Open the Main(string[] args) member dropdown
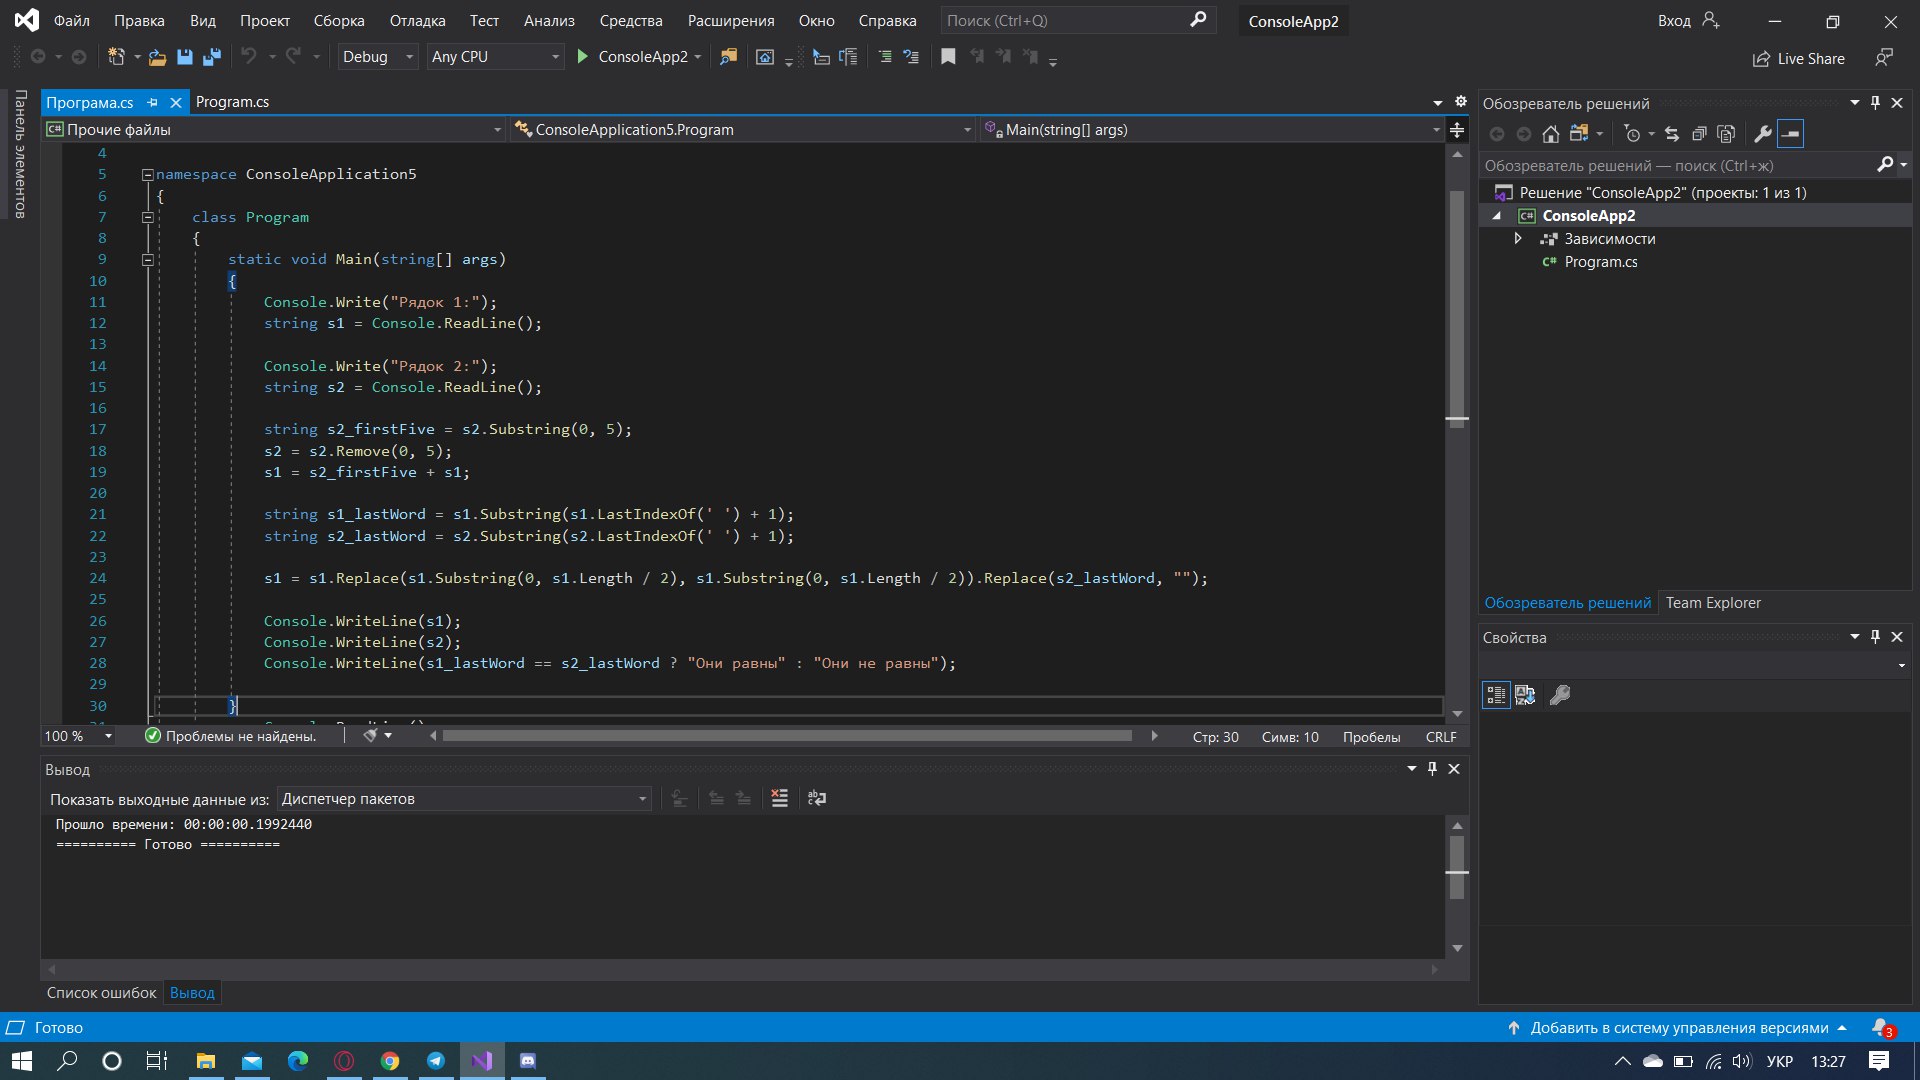The width and height of the screenshot is (1920, 1080). click(x=1211, y=130)
